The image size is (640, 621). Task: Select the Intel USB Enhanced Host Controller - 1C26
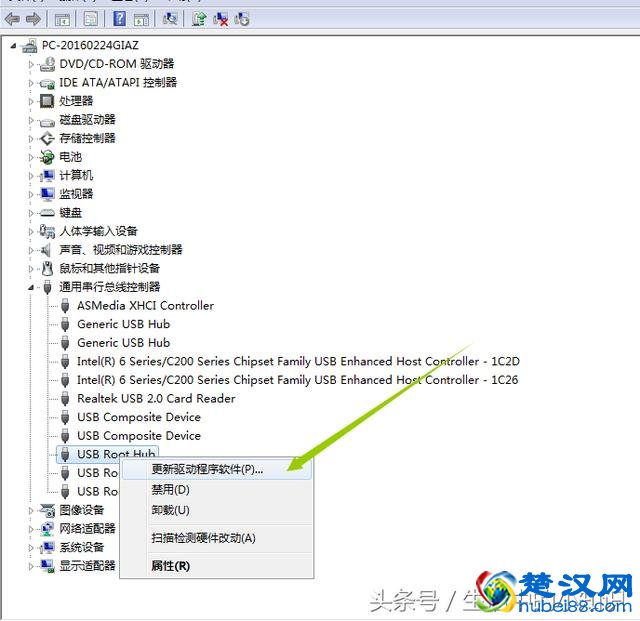tap(298, 380)
